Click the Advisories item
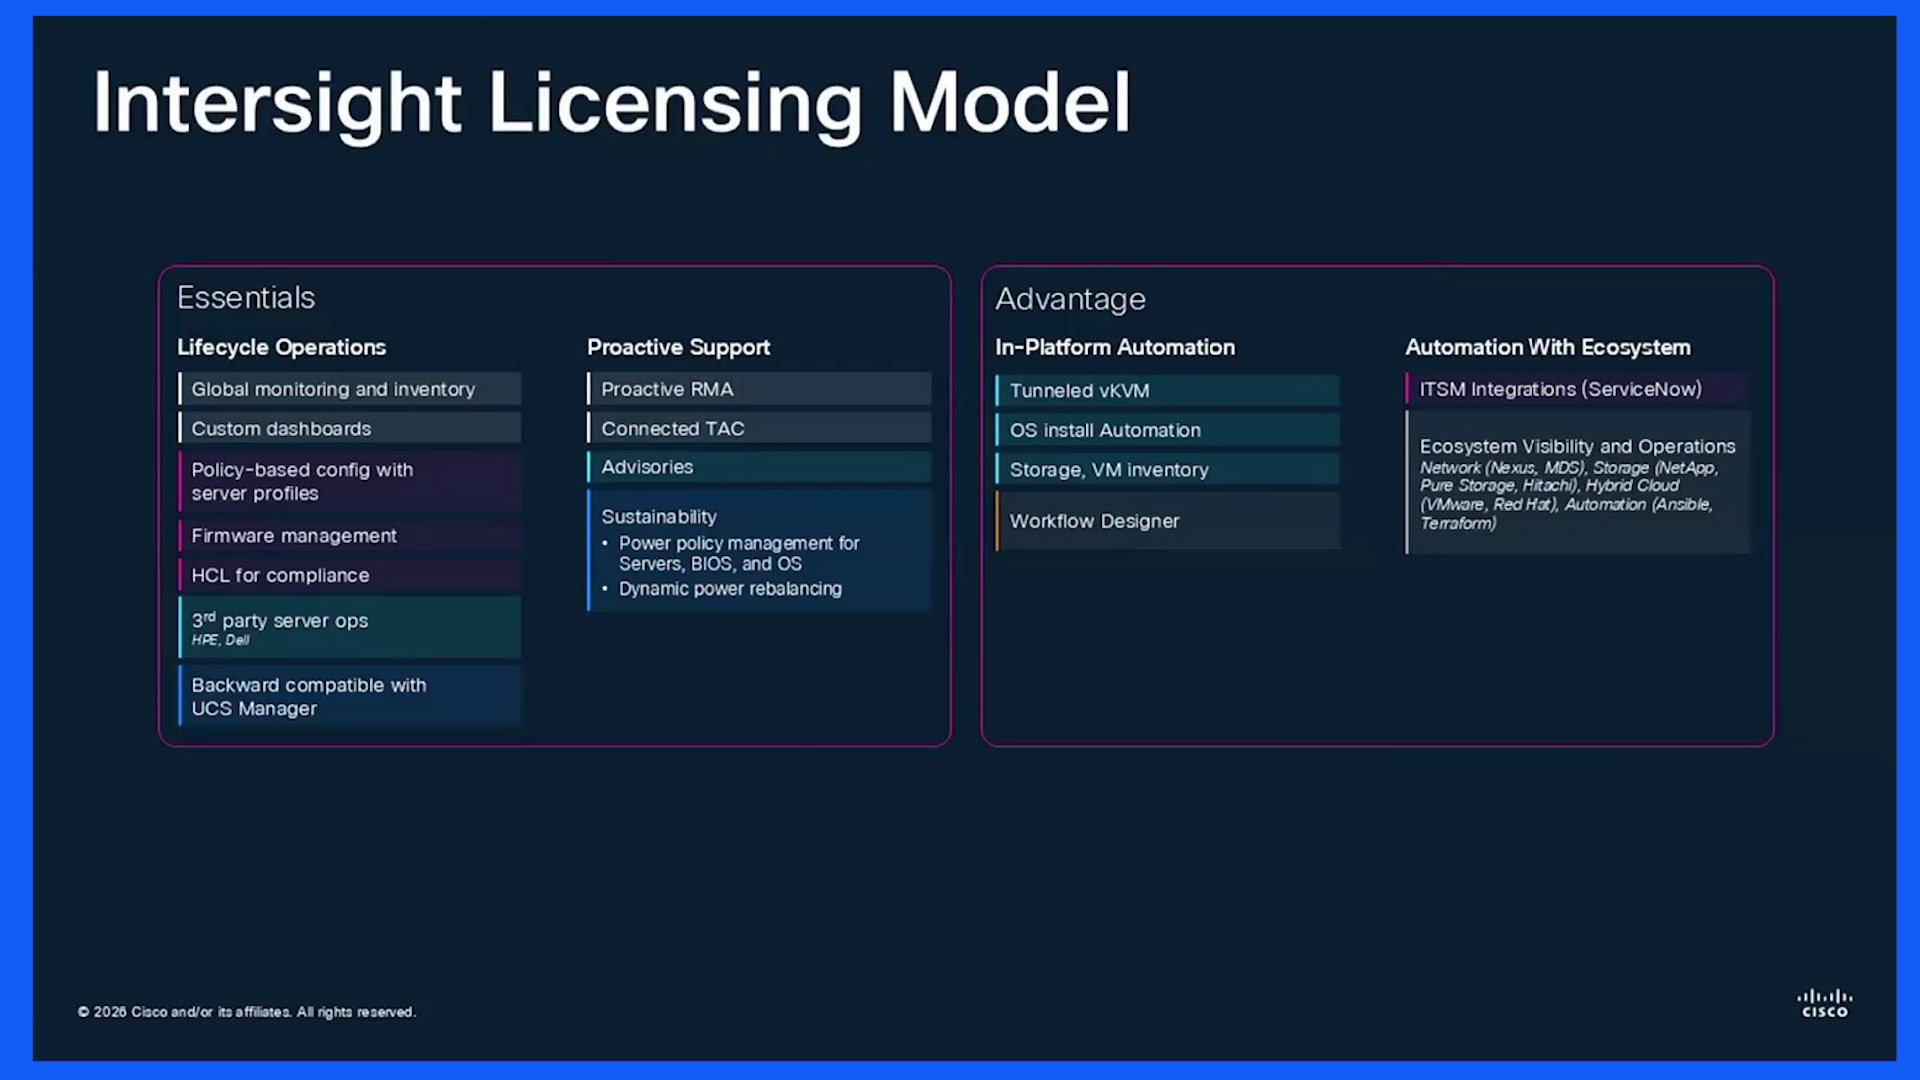The image size is (1920, 1080). [759, 467]
